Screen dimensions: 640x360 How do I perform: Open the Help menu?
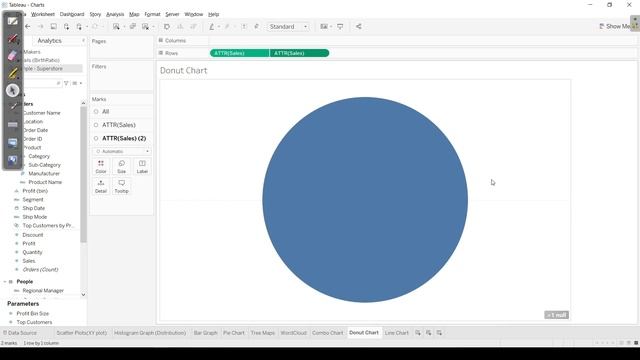click(x=213, y=14)
